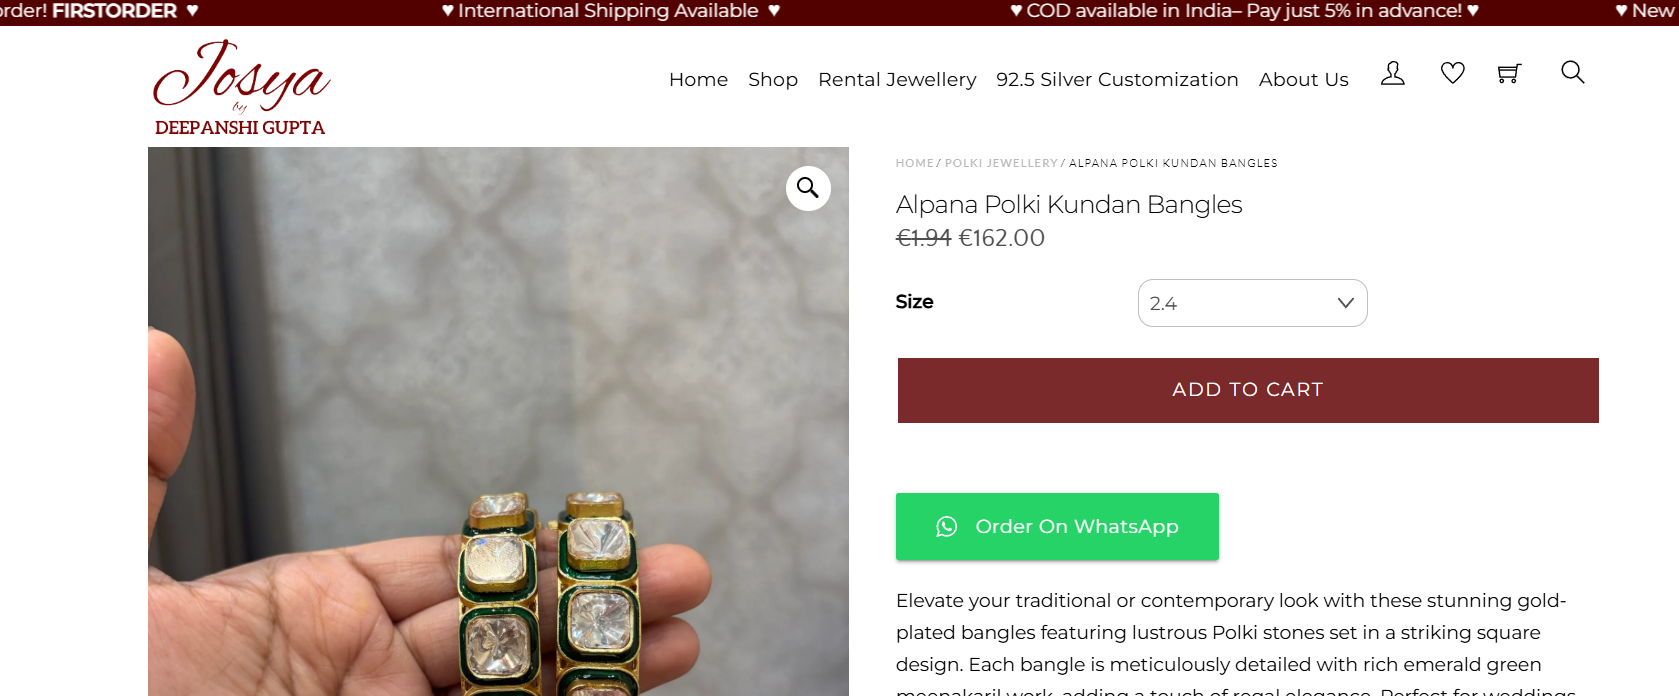The height and width of the screenshot is (696, 1679).
Task: Click the Size dropdown chevron arrow
Action: click(x=1346, y=303)
